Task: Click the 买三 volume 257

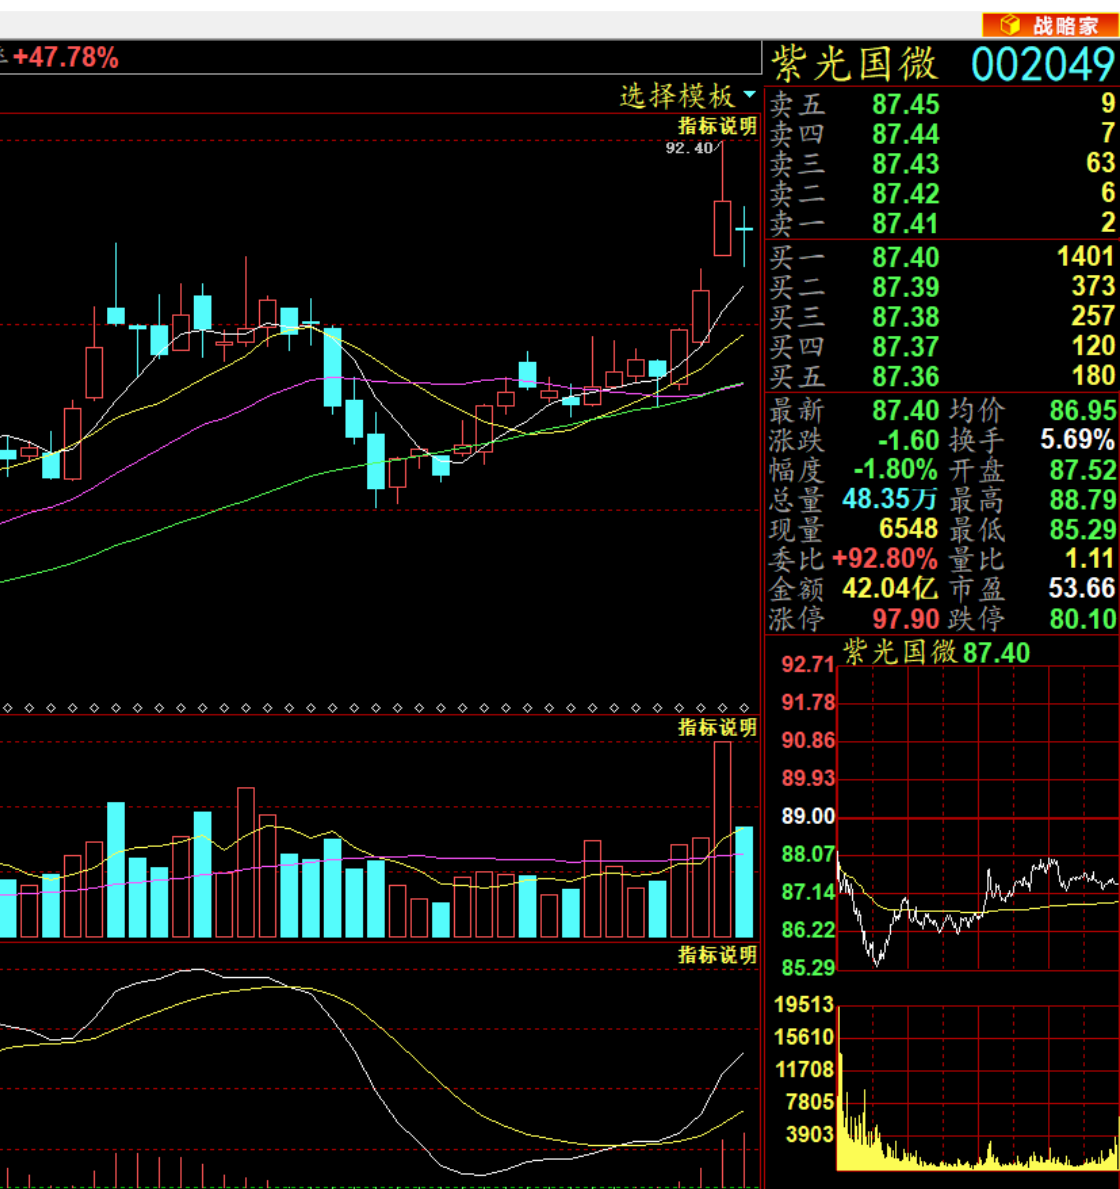Action: point(1093,316)
